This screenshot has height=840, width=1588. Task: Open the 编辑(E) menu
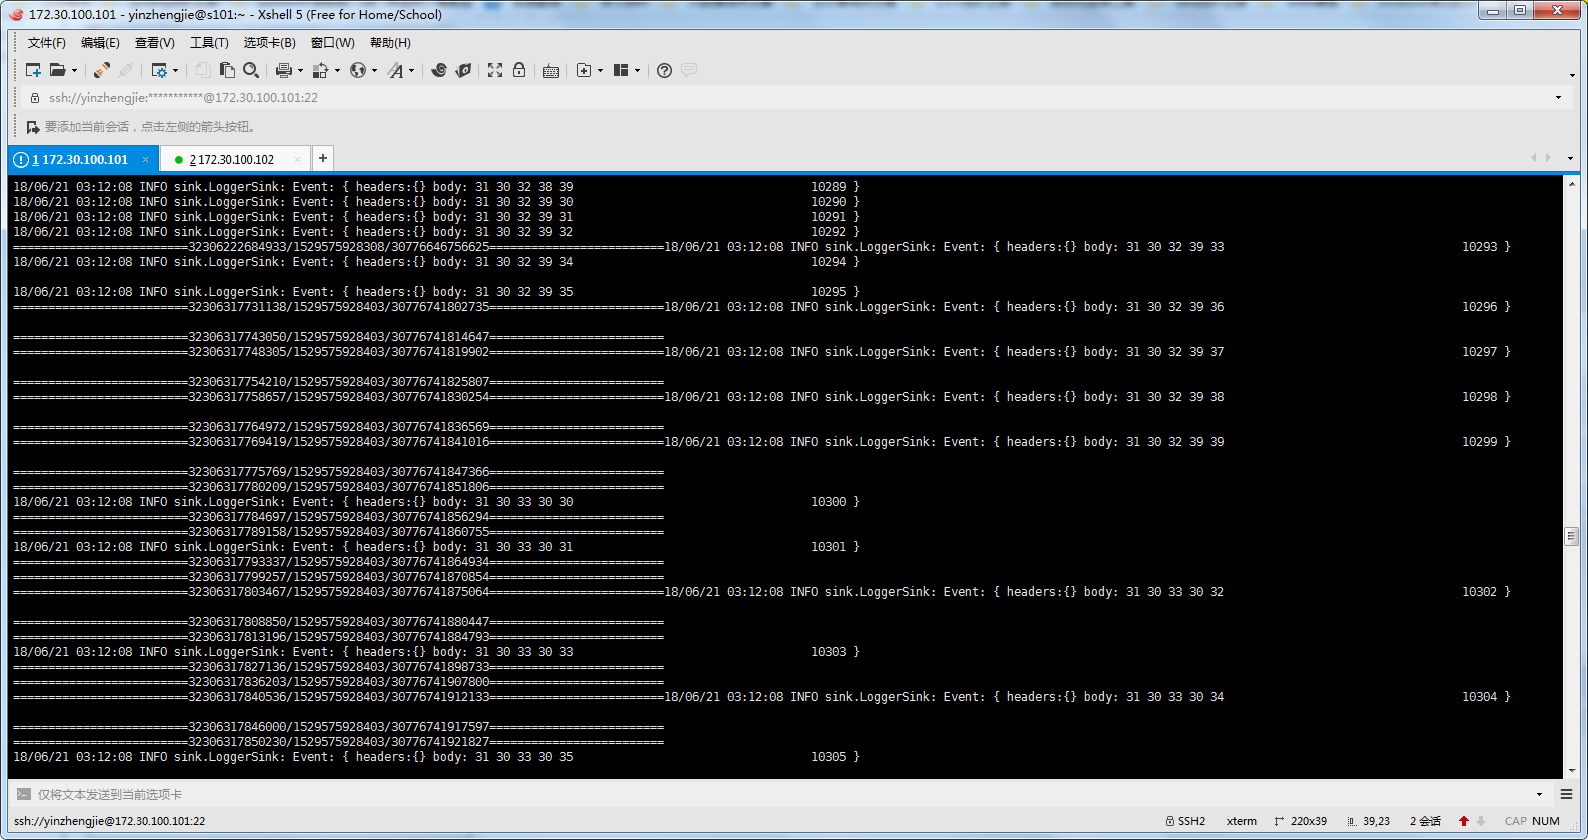coord(100,43)
